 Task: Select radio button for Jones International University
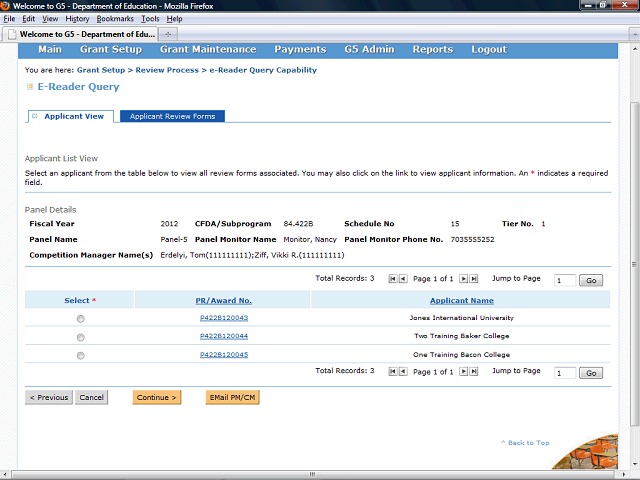pos(80,319)
